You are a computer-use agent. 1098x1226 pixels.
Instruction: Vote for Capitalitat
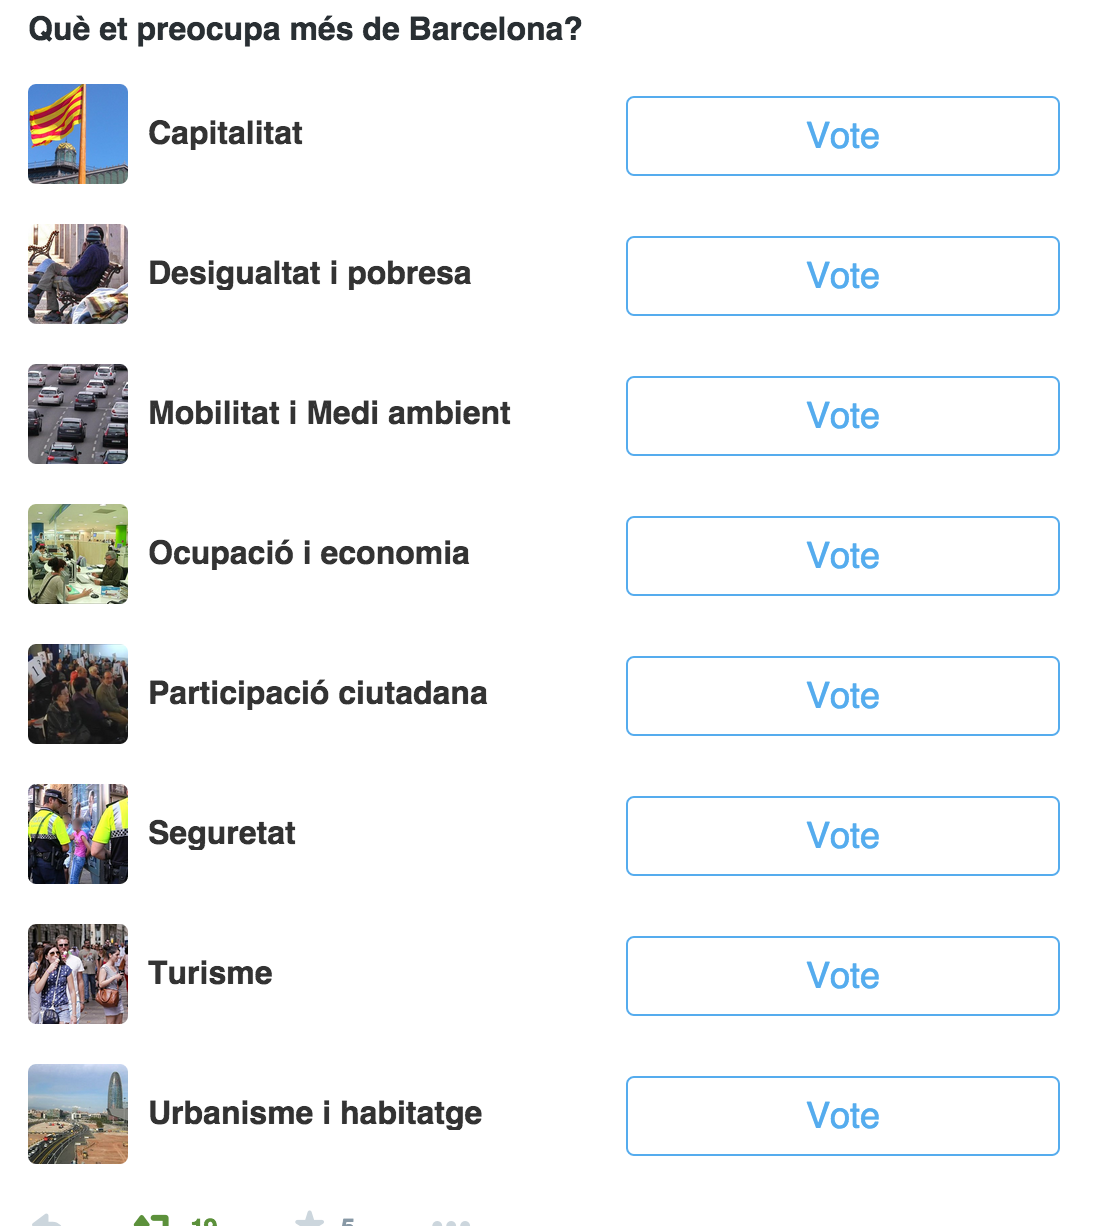click(842, 136)
